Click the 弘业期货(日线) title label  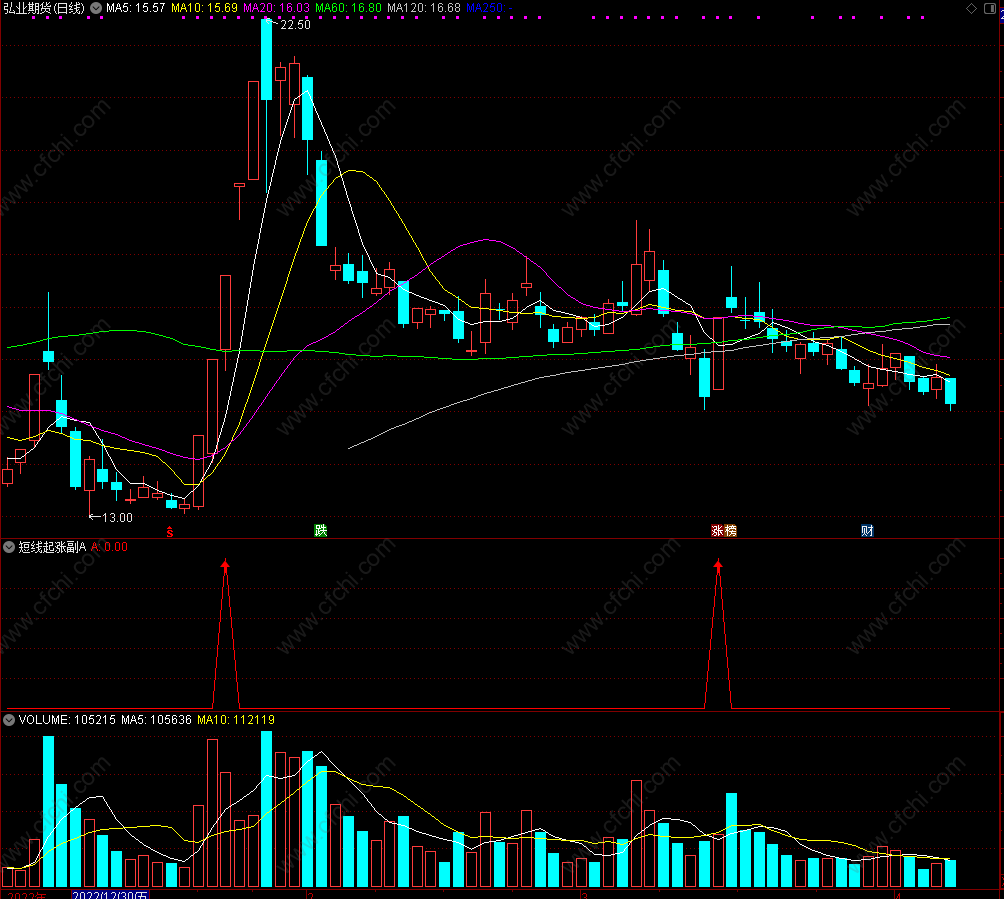tap(44, 8)
